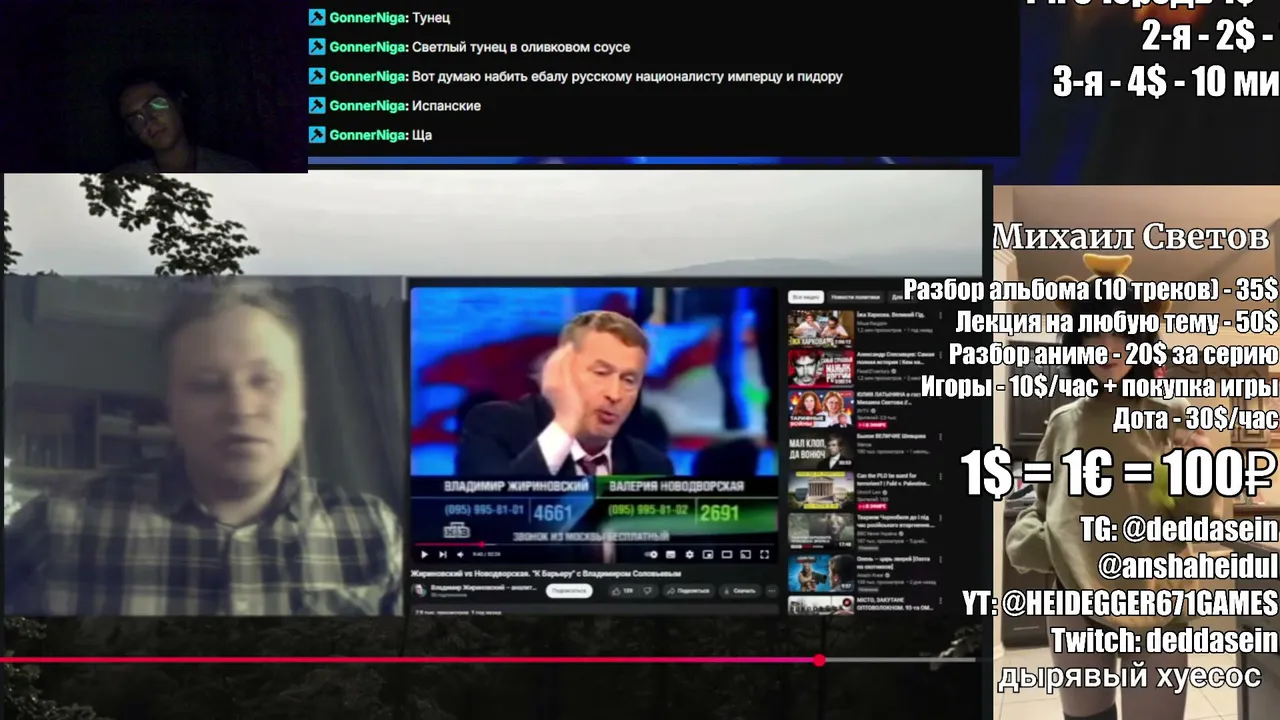Switch the player to theater mode
The image size is (1280, 720).
click(727, 554)
